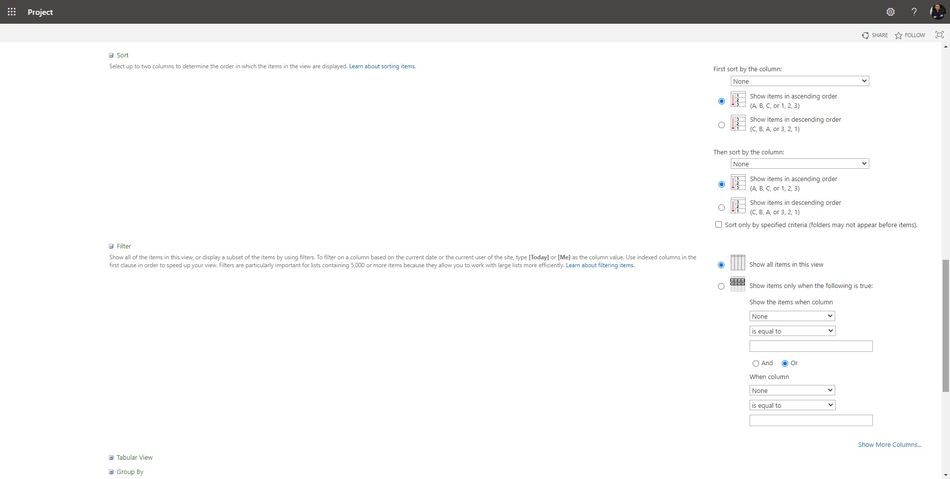Viewport: 950px width, 479px height.
Task: Collapse the Sort section icon
Action: [111, 55]
